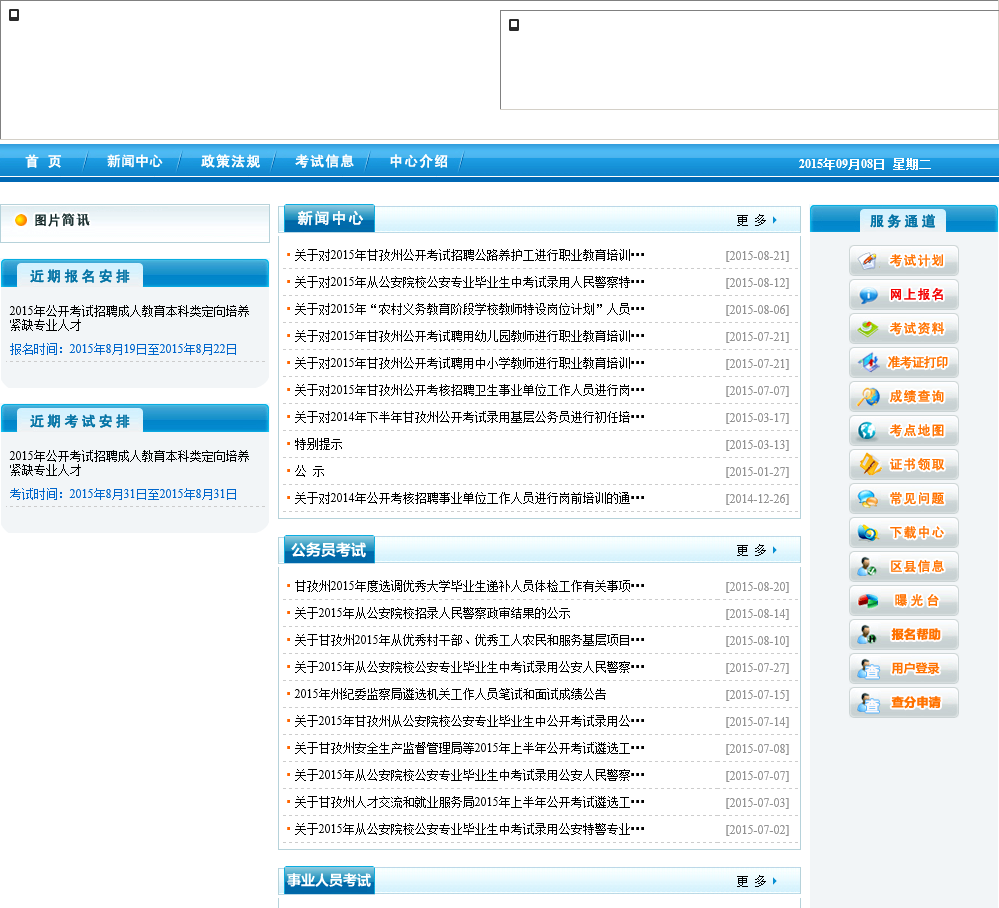Click the 网上报名 service icon

coord(903,294)
